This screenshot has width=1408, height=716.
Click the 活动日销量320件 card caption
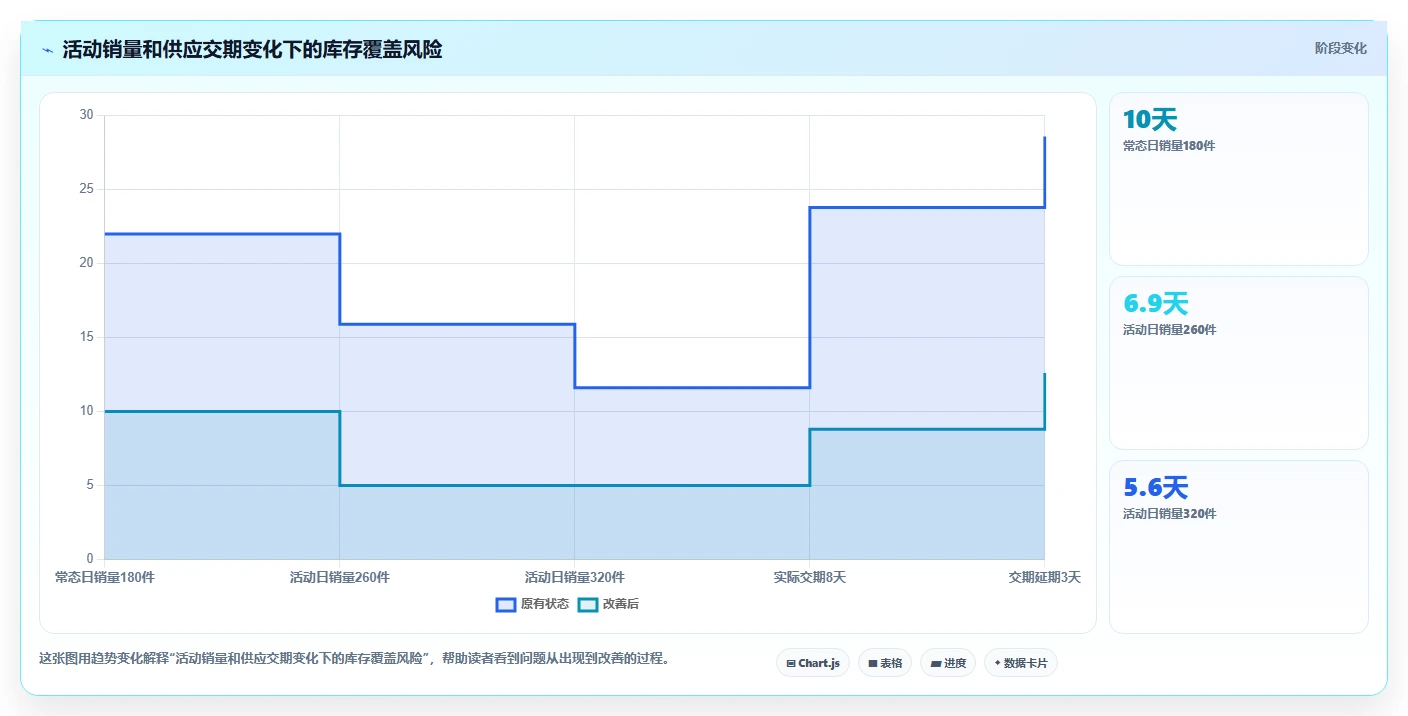pyautogui.click(x=1169, y=514)
